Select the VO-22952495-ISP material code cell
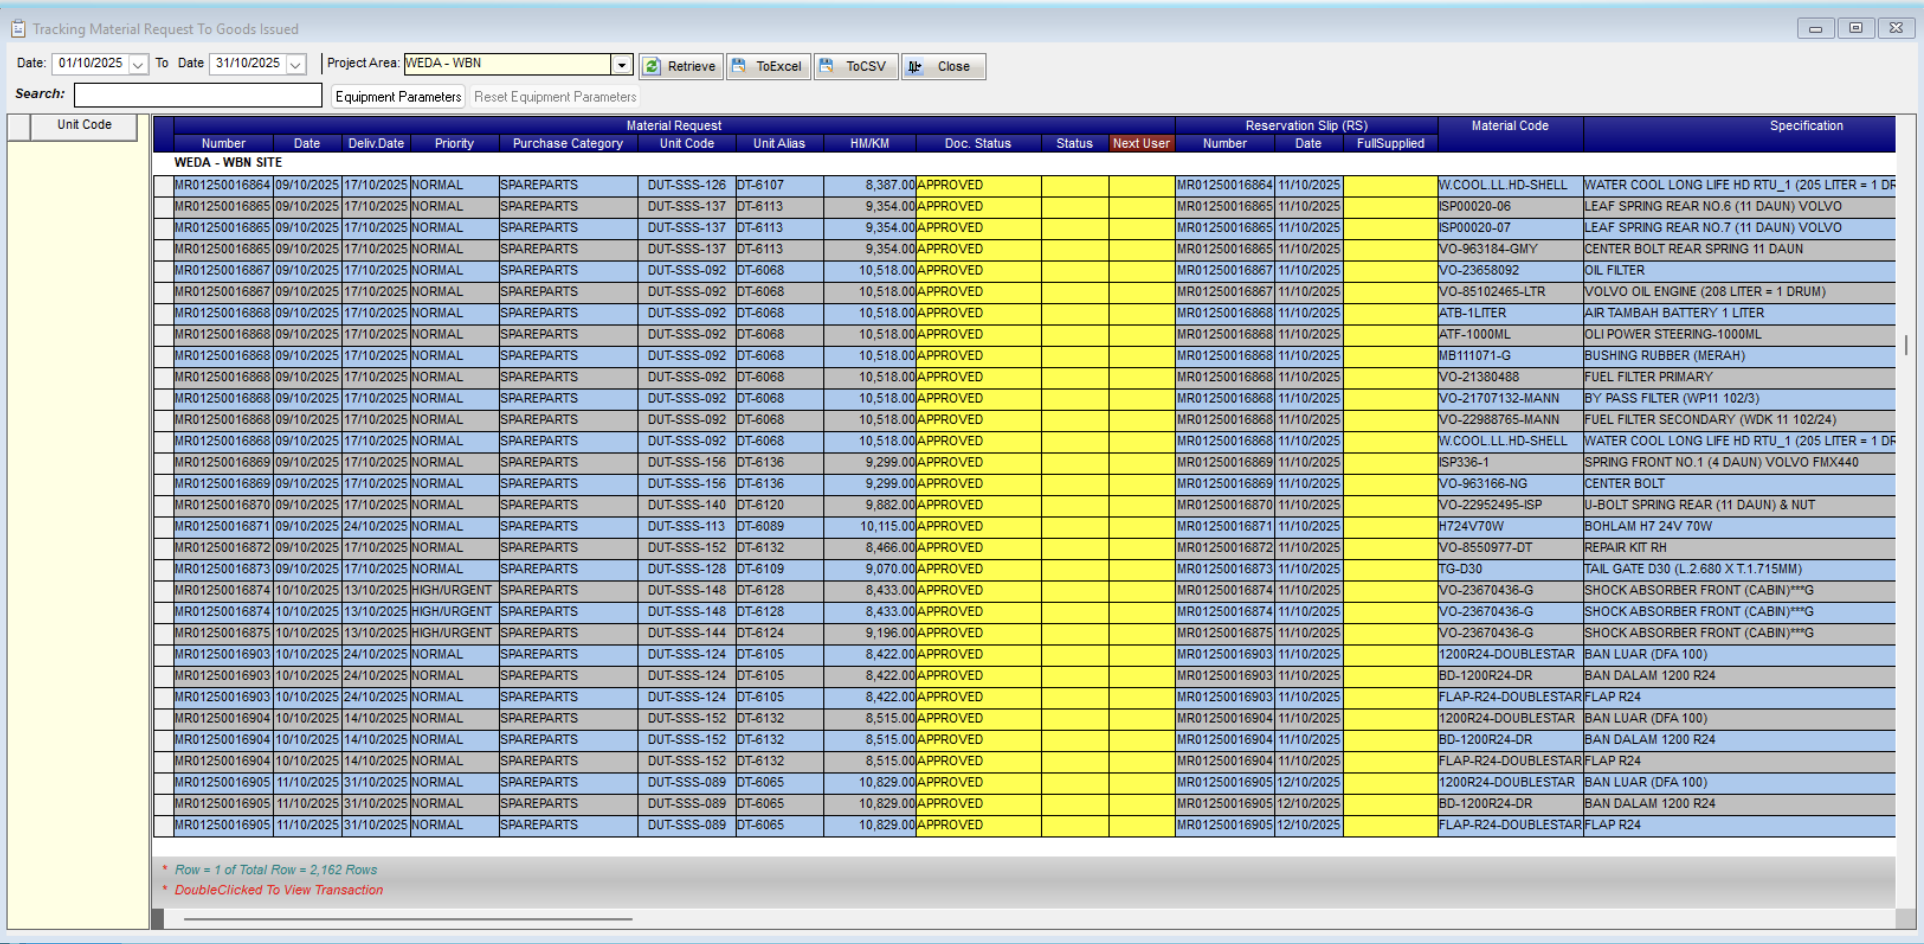Screen dimensions: 1924x944 pyautogui.click(x=1510, y=505)
